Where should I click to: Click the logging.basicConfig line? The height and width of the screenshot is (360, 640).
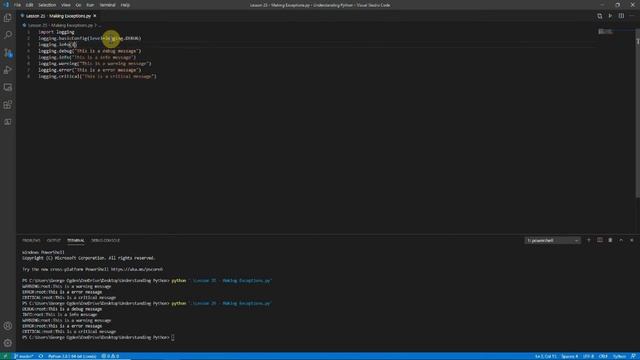coord(89,38)
